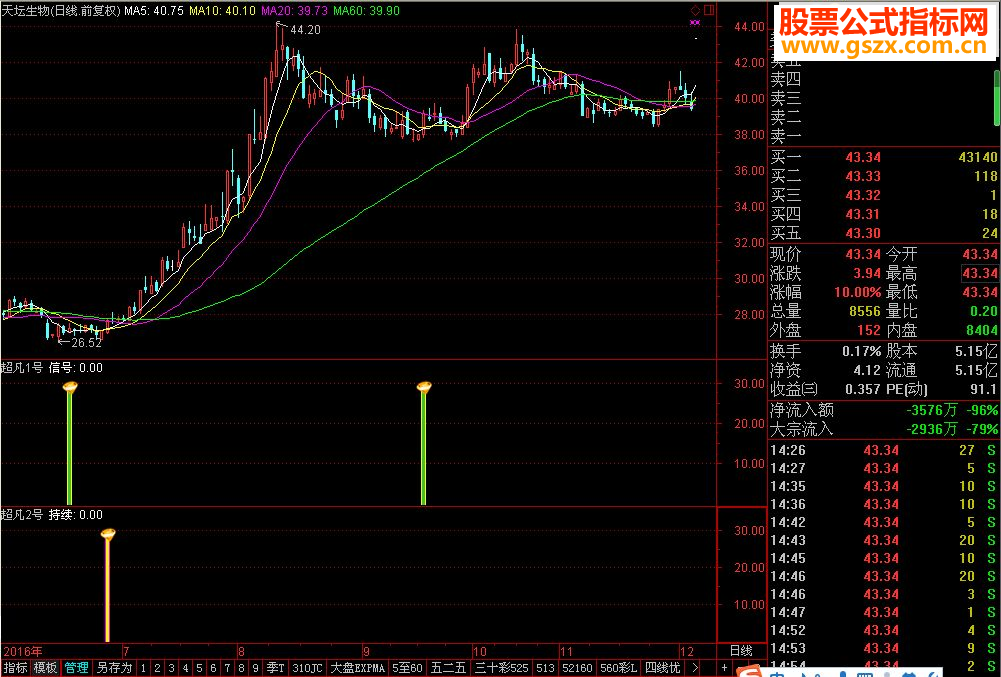
Task: Switch to the 四线优 template
Action: coord(663,668)
